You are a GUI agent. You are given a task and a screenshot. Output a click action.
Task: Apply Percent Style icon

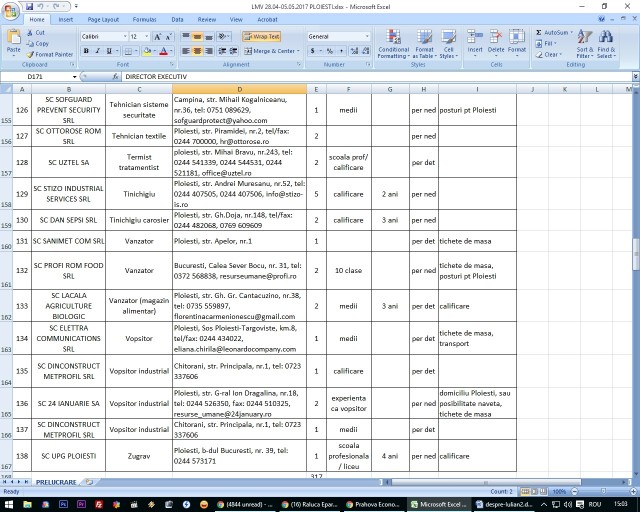[330, 51]
